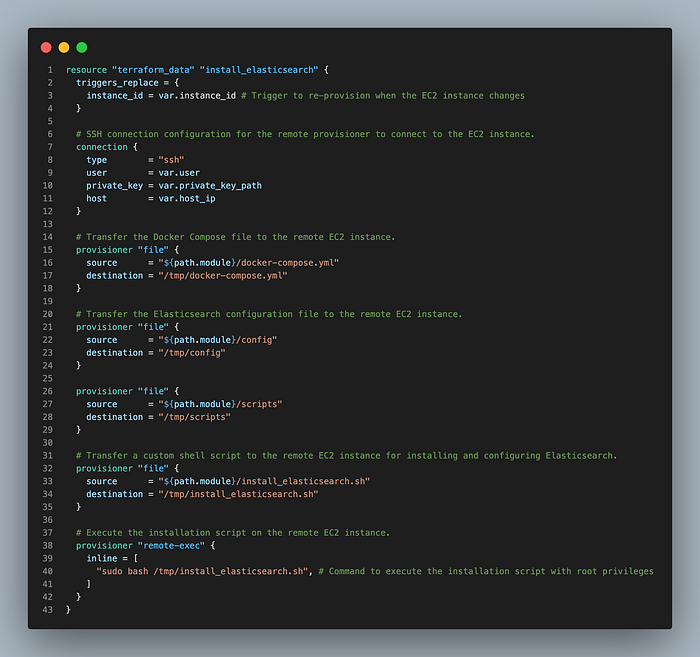The image size is (700, 657).
Task: Click line number 25 in the gutter
Action: [x=48, y=379]
